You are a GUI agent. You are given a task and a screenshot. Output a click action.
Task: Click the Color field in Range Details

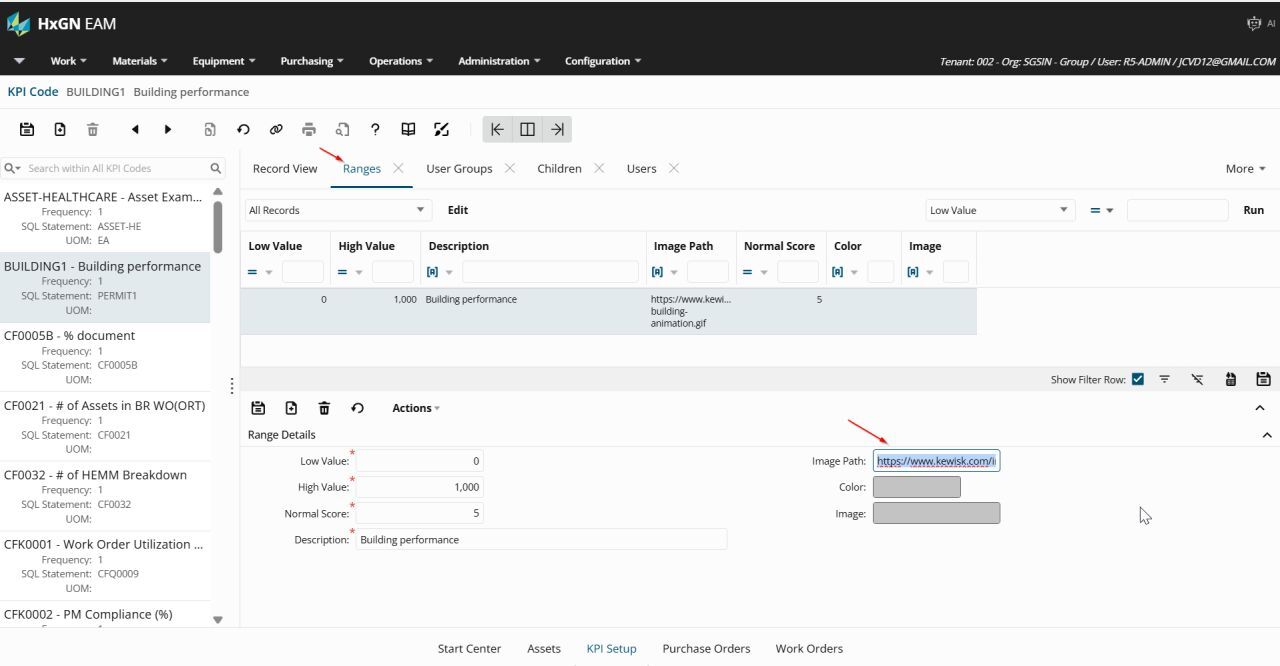click(916, 487)
